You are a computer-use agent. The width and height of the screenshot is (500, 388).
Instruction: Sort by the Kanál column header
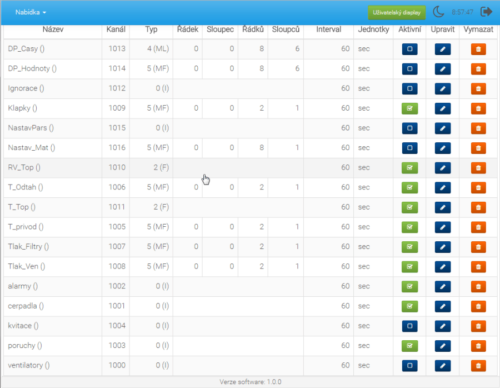(116, 29)
